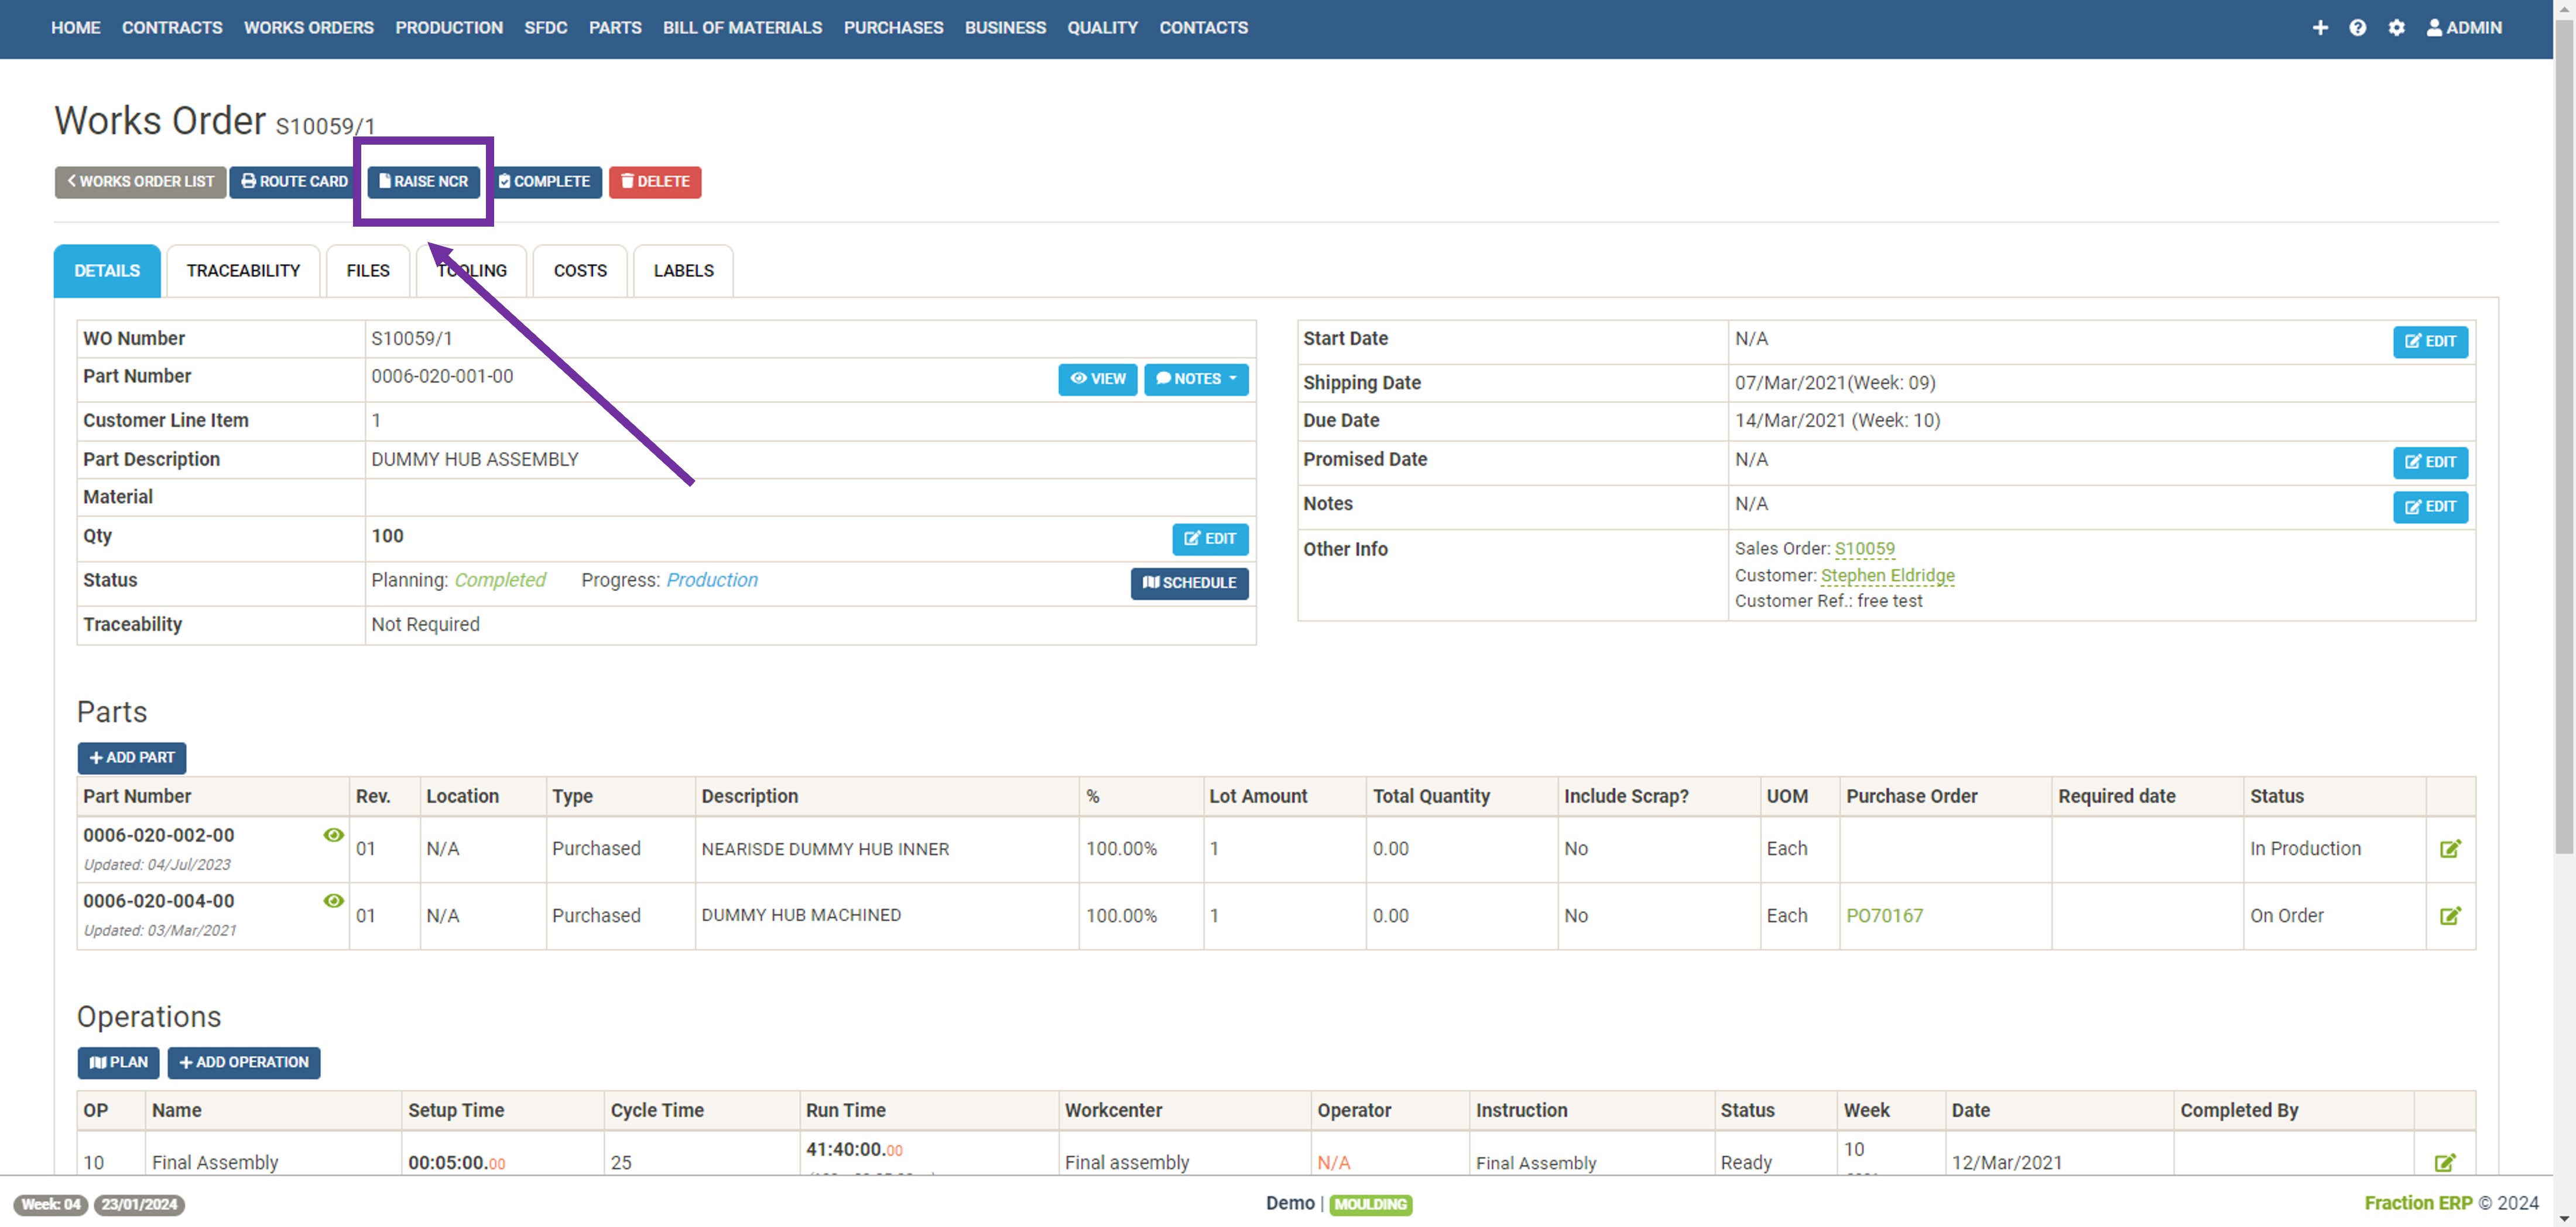Open the settings gear icon
The width and height of the screenshot is (2576, 1227).
[2397, 27]
